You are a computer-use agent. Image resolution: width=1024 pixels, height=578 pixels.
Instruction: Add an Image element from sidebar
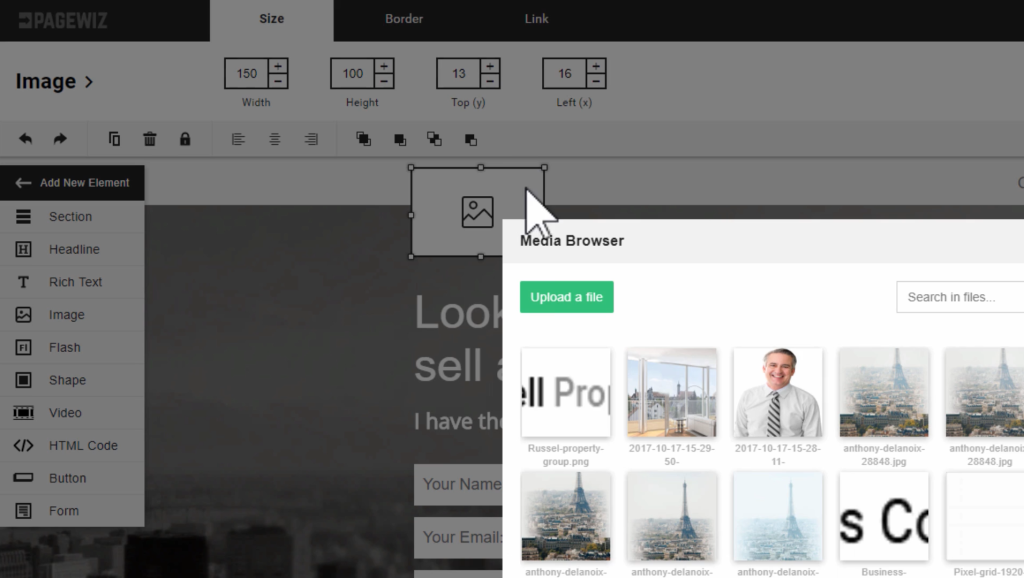point(72,315)
